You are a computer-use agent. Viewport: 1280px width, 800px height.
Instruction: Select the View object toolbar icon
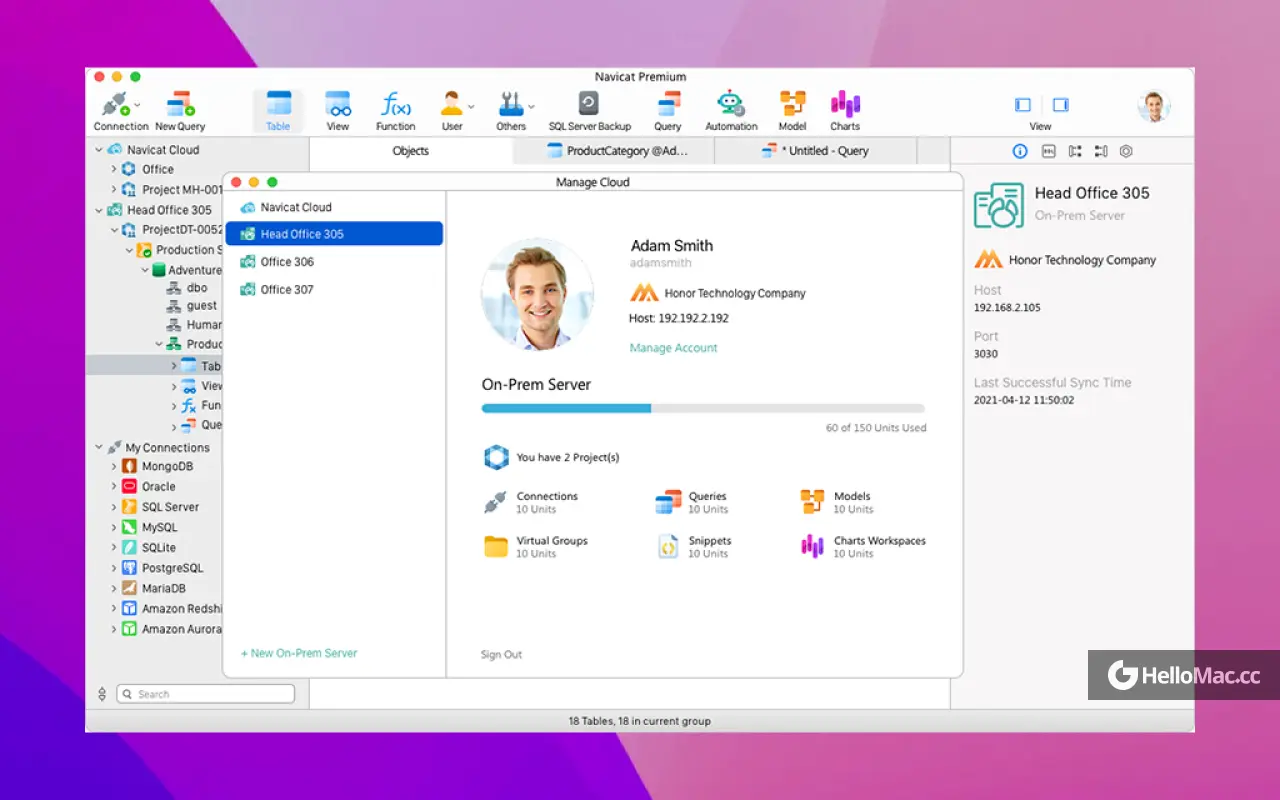[x=338, y=104]
